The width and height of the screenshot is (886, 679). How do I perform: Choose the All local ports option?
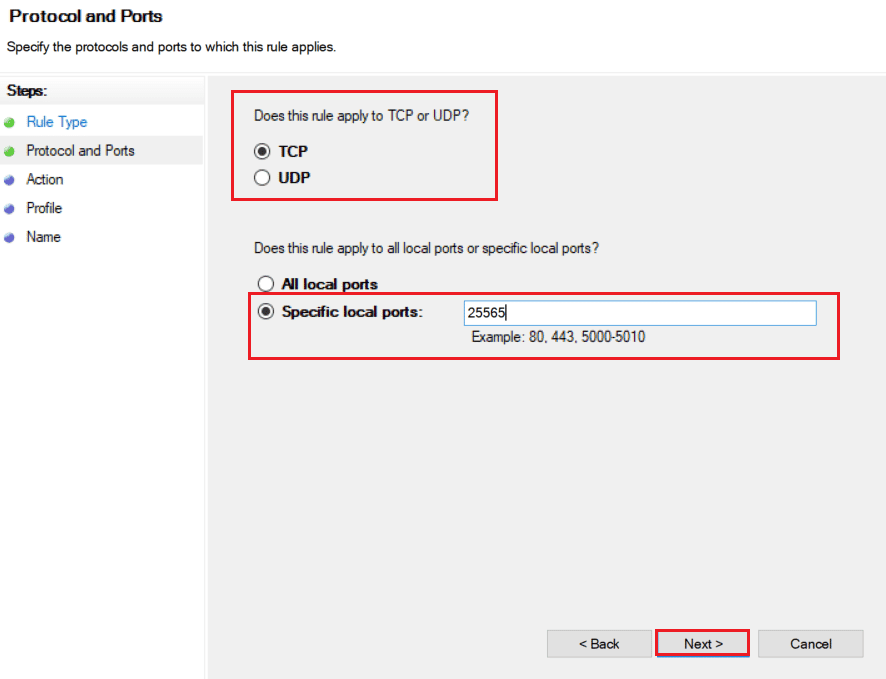266,284
